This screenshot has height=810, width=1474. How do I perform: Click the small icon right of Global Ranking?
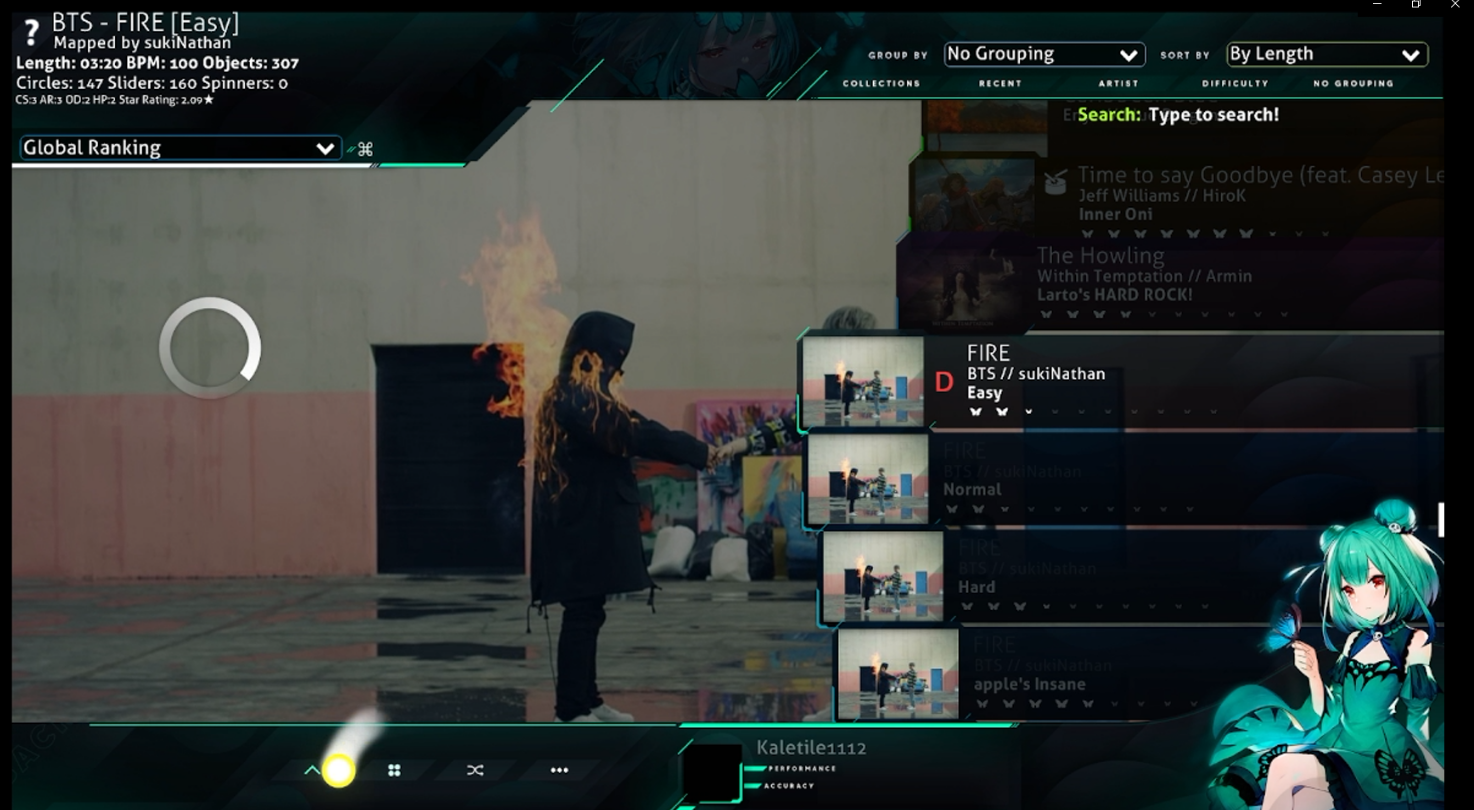(365, 149)
